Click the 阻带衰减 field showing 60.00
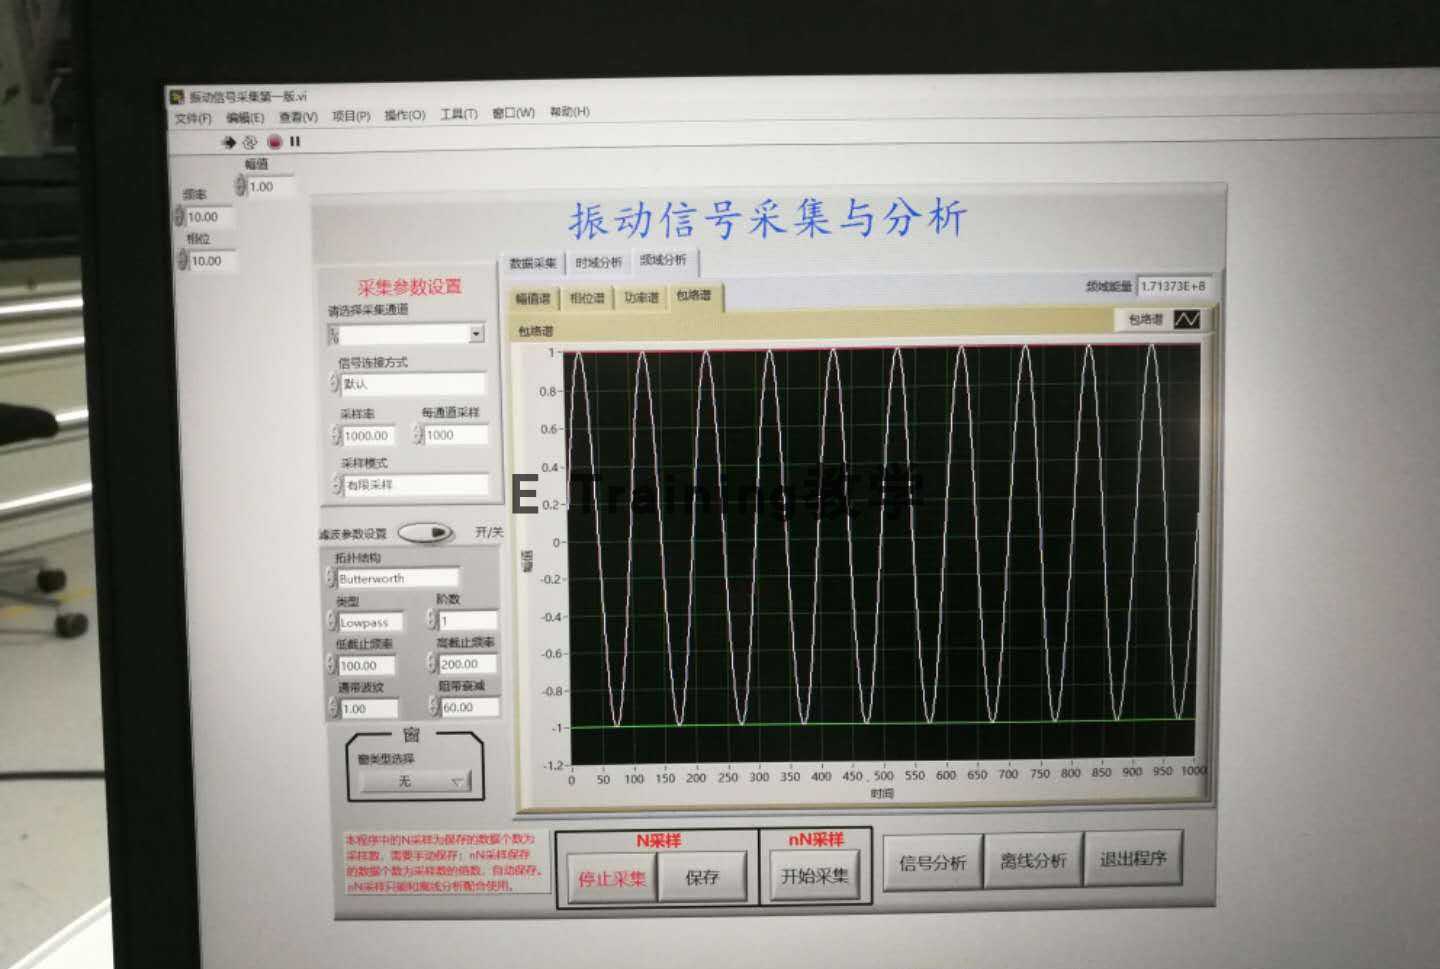Viewport: 1440px width, 969px height. pyautogui.click(x=470, y=707)
